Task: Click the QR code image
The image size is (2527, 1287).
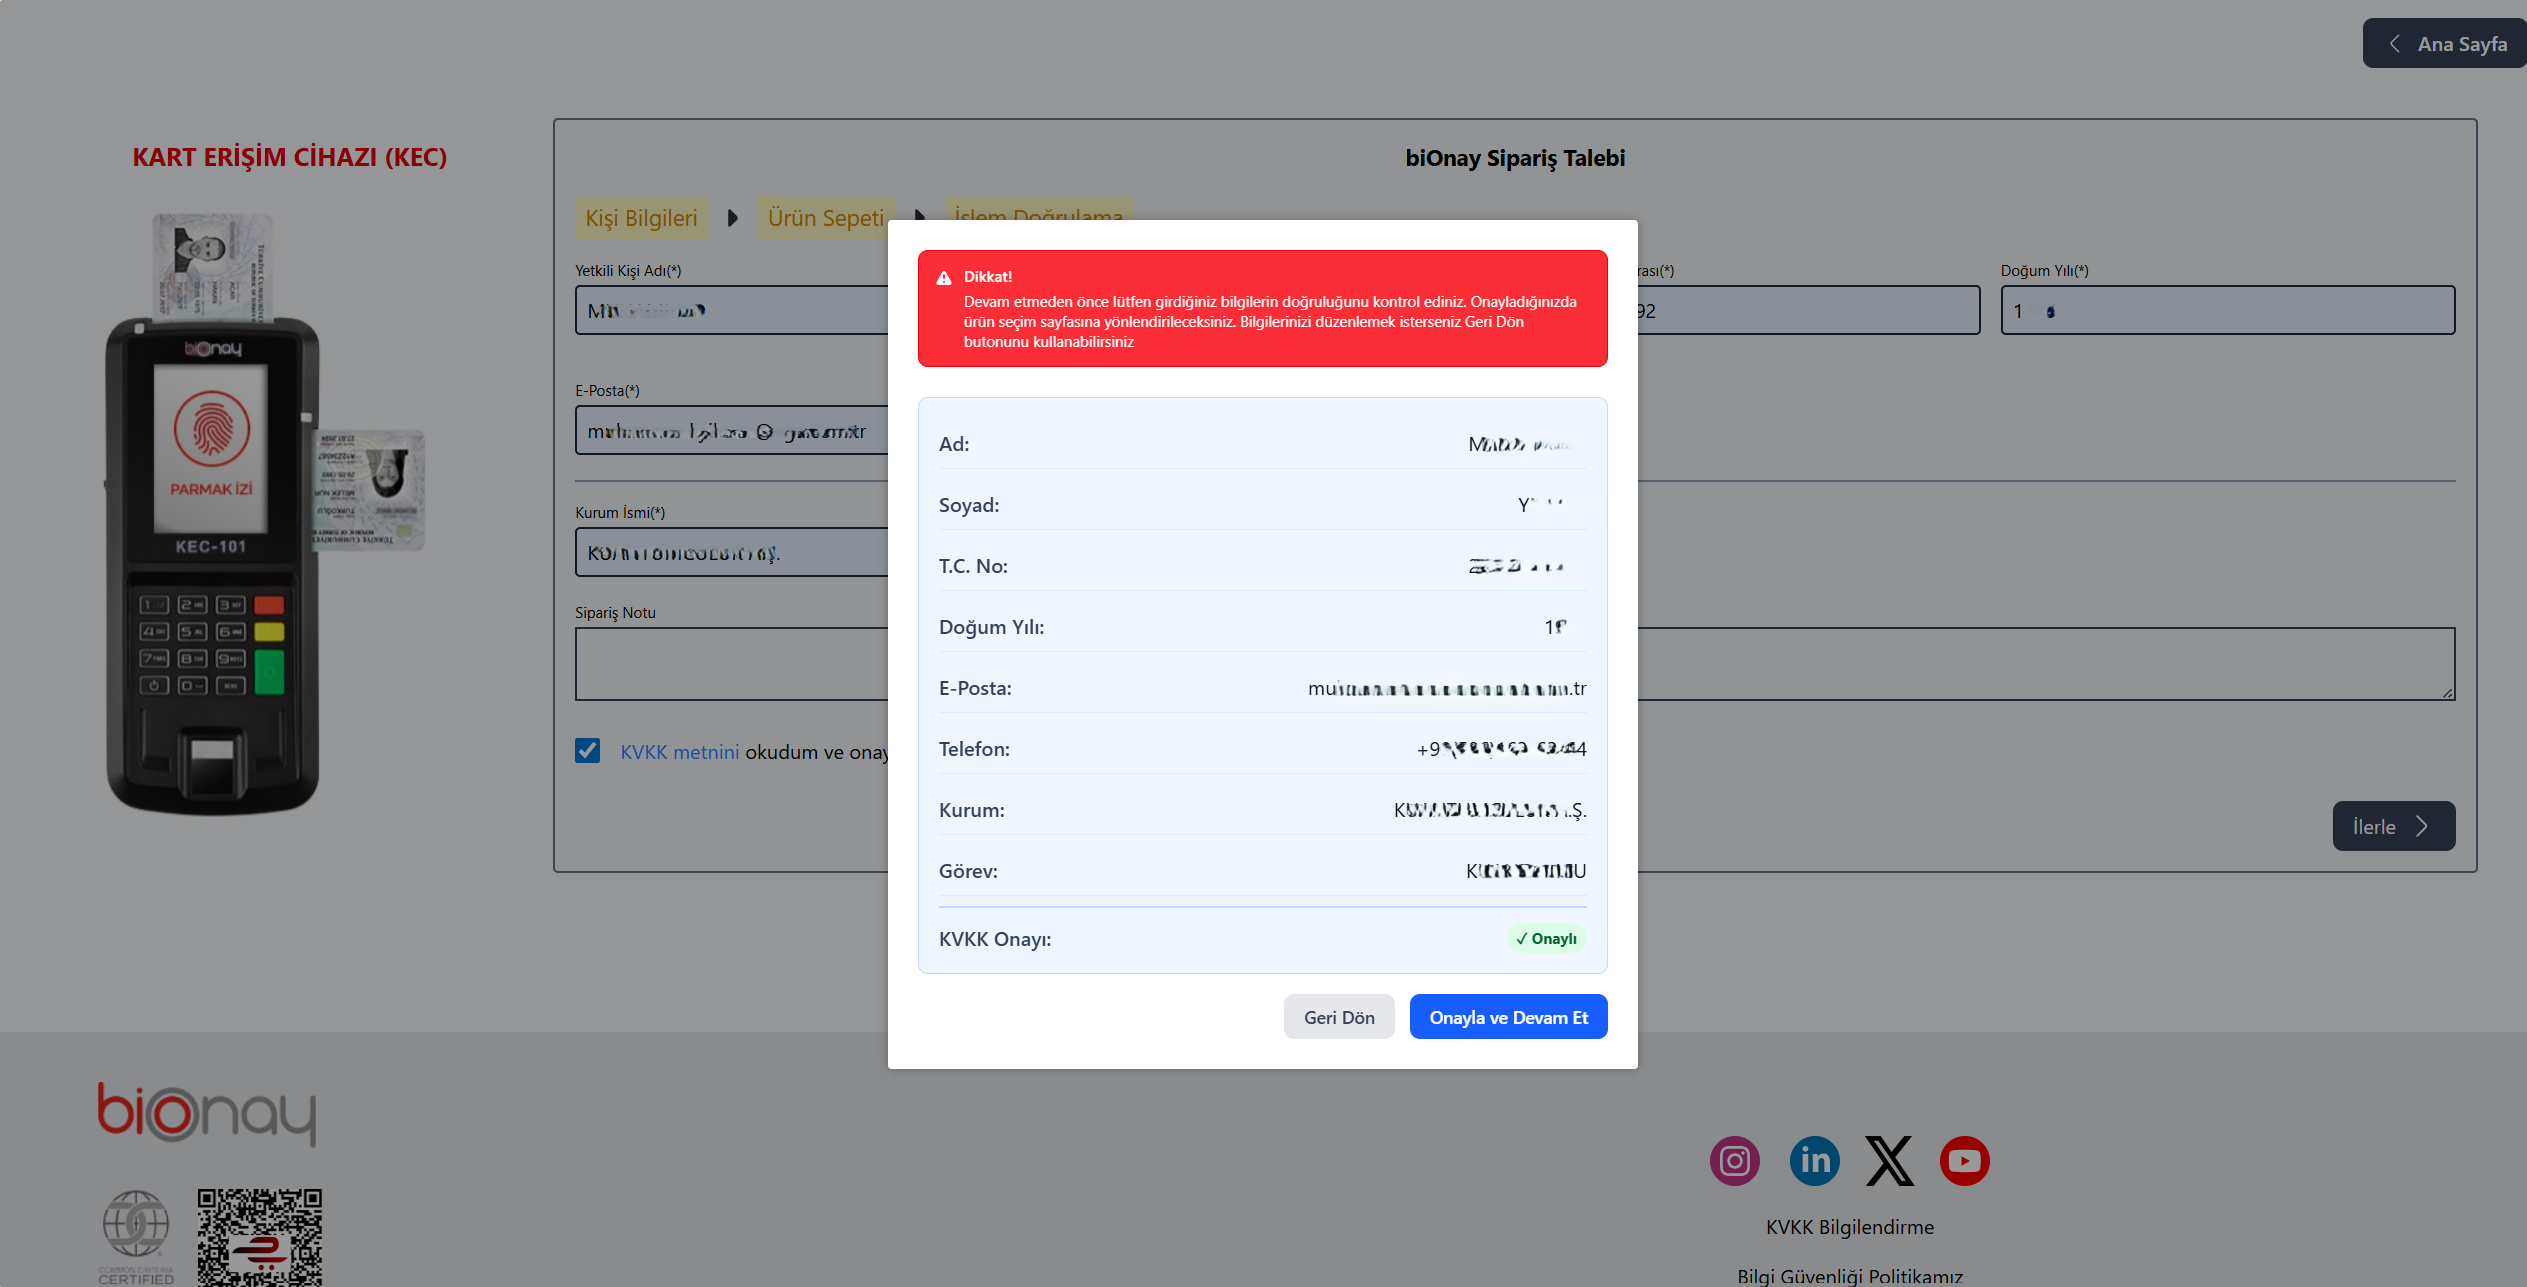Action: [259, 1237]
